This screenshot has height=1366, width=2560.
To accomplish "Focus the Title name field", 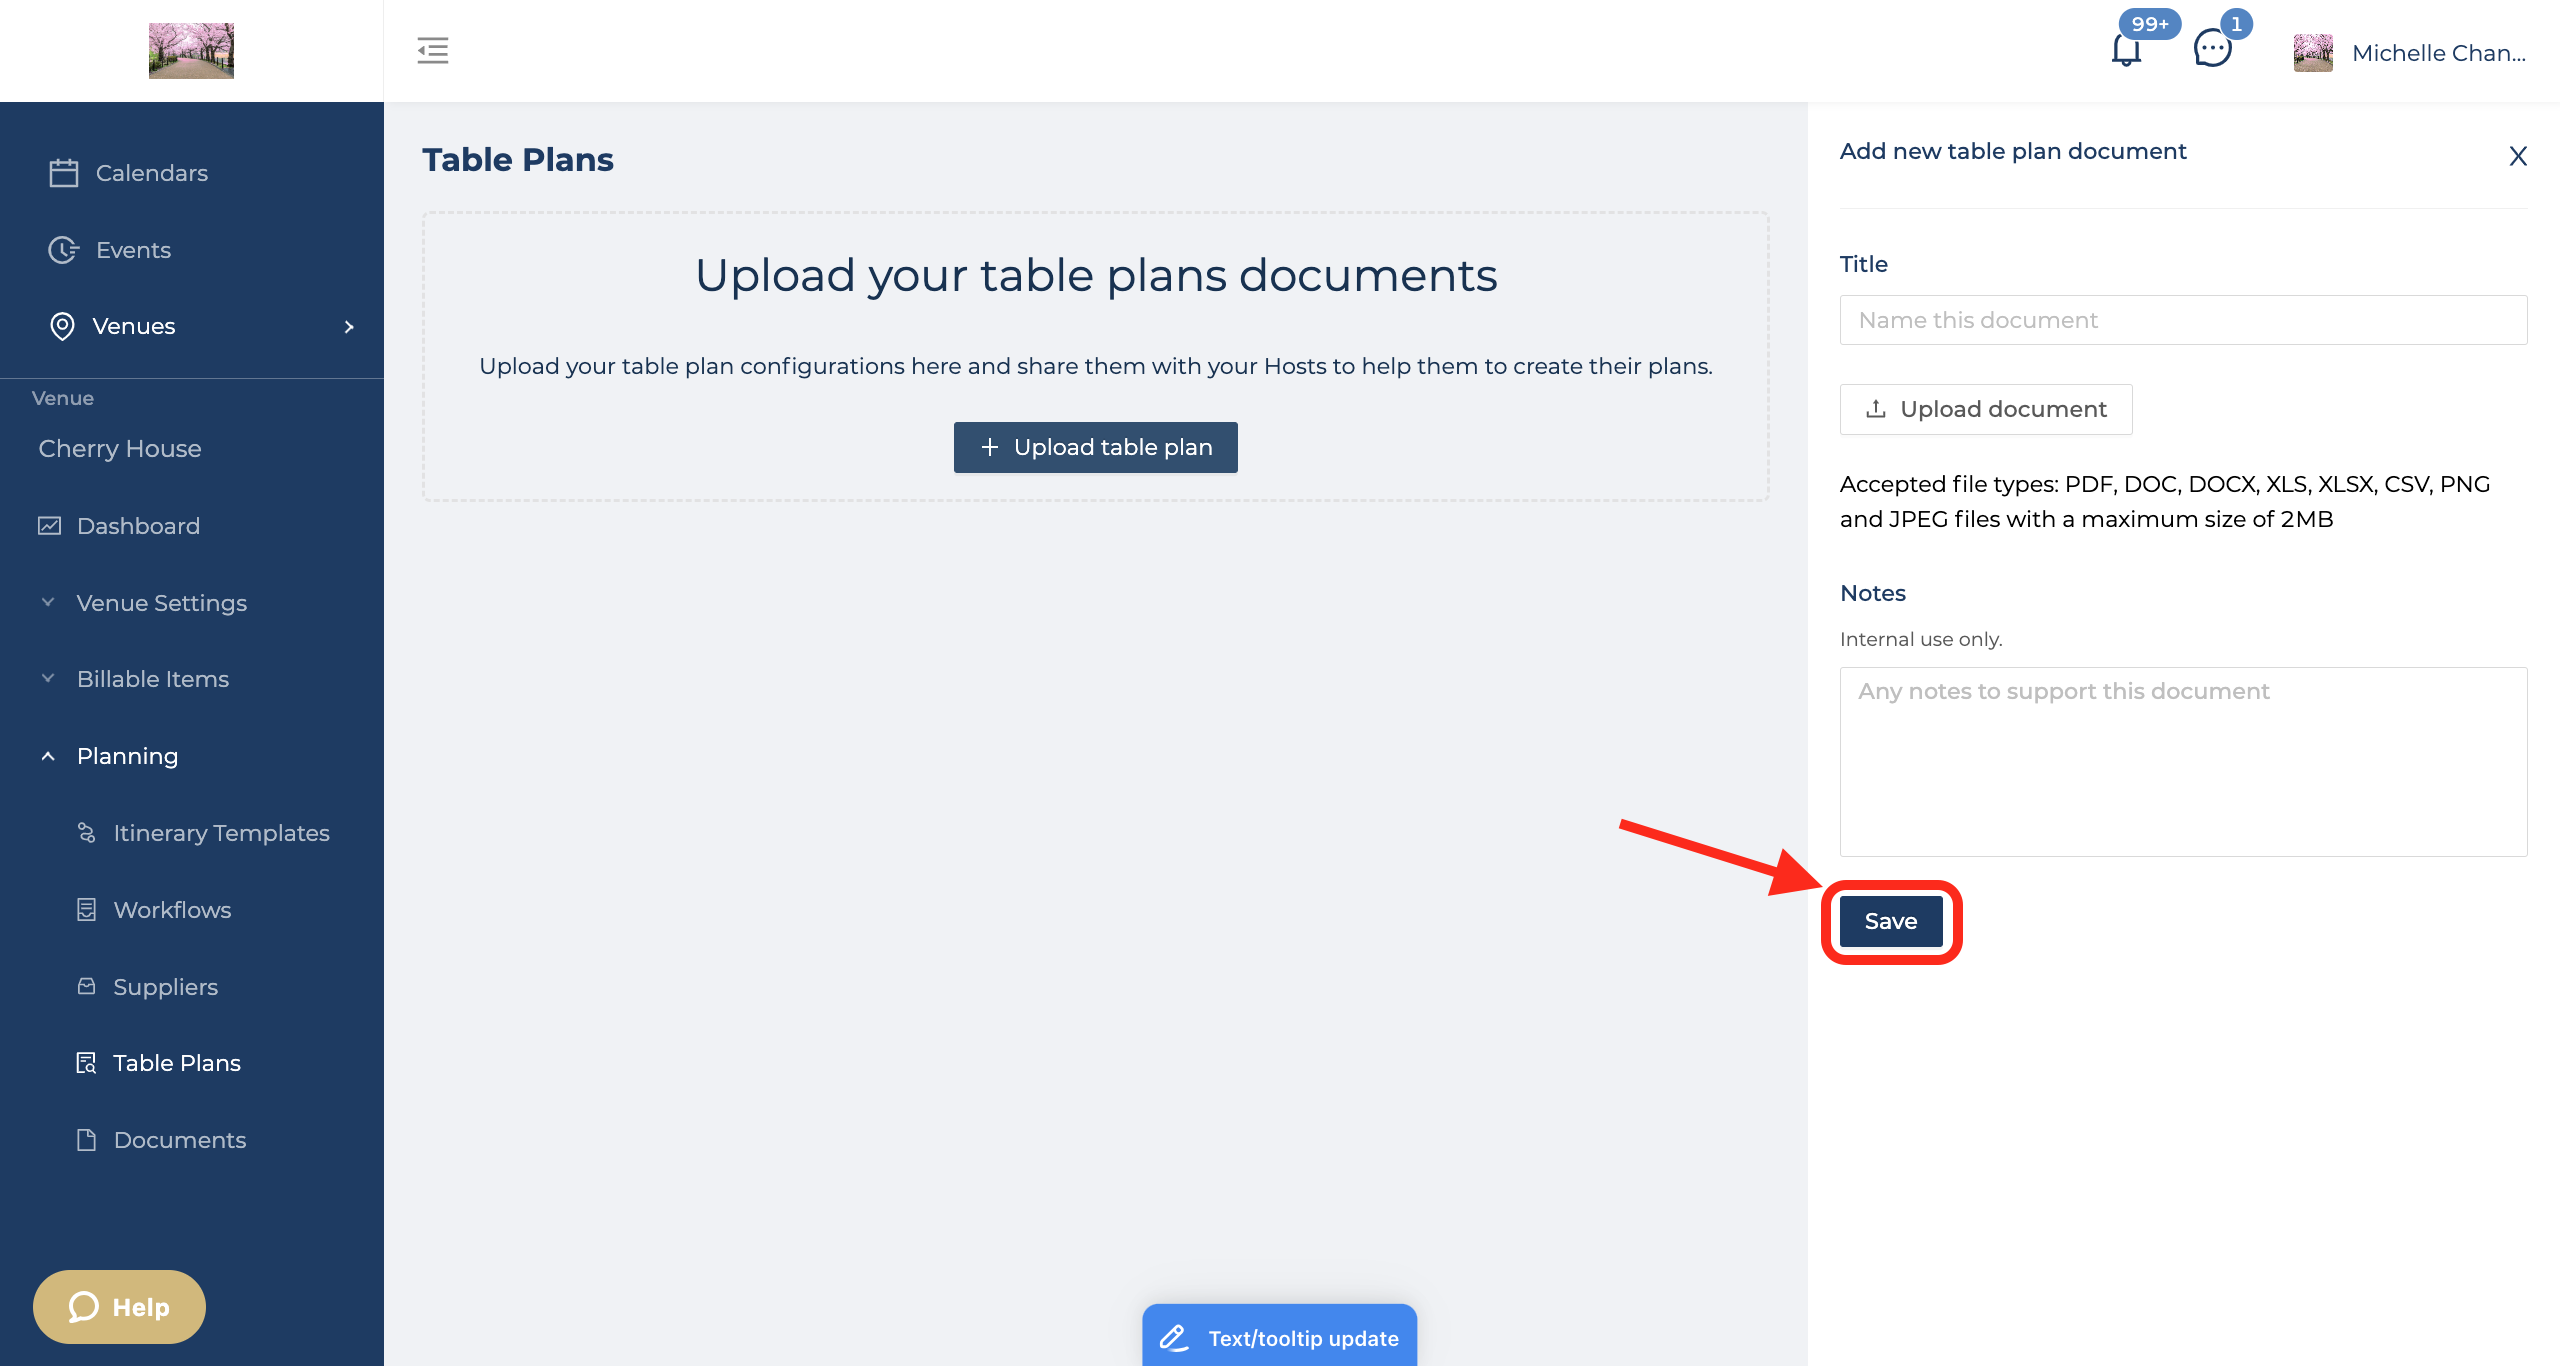I will [2183, 320].
